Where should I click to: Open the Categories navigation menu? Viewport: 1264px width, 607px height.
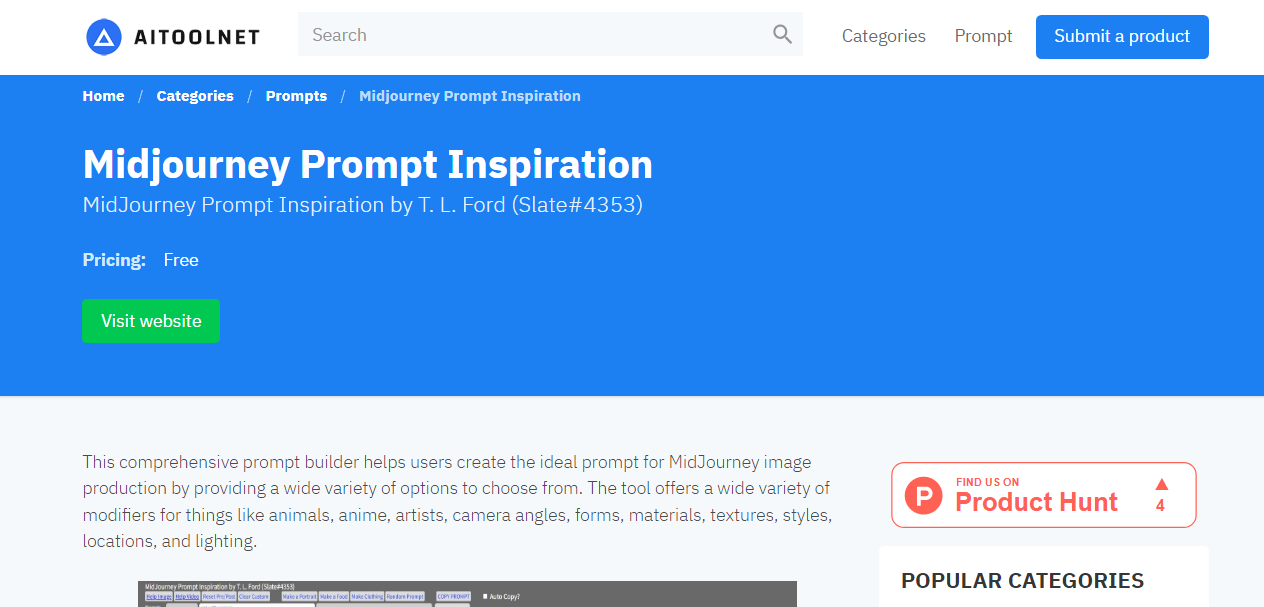pyautogui.click(x=883, y=36)
